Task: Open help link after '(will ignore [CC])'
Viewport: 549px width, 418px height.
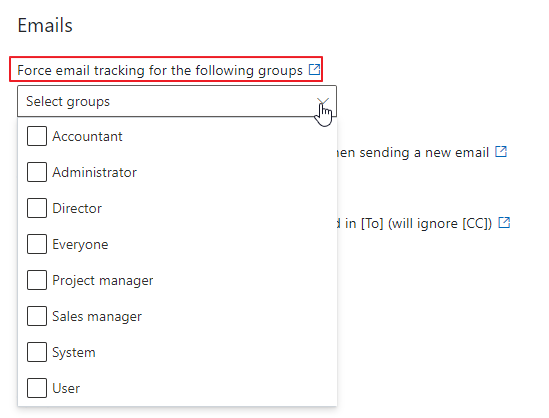Action: pyautogui.click(x=504, y=222)
